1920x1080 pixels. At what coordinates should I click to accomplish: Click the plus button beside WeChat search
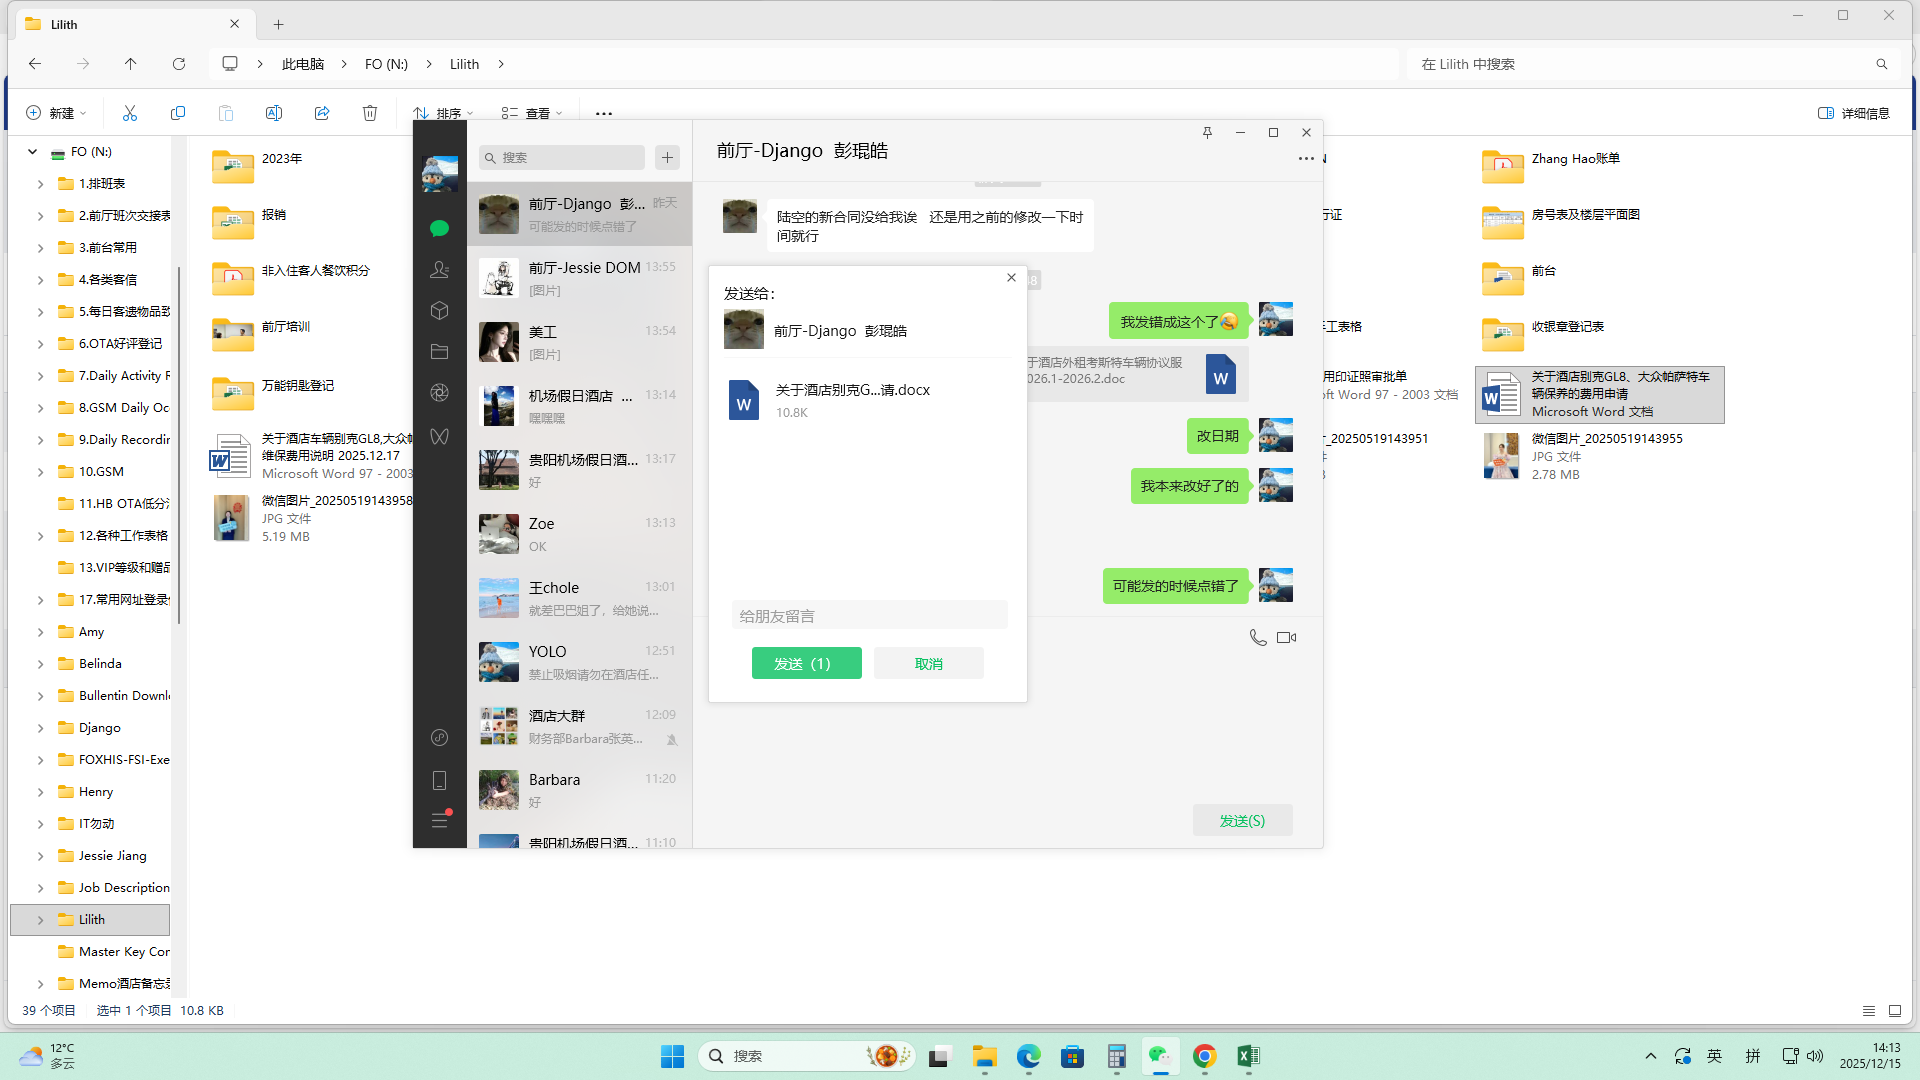click(667, 157)
